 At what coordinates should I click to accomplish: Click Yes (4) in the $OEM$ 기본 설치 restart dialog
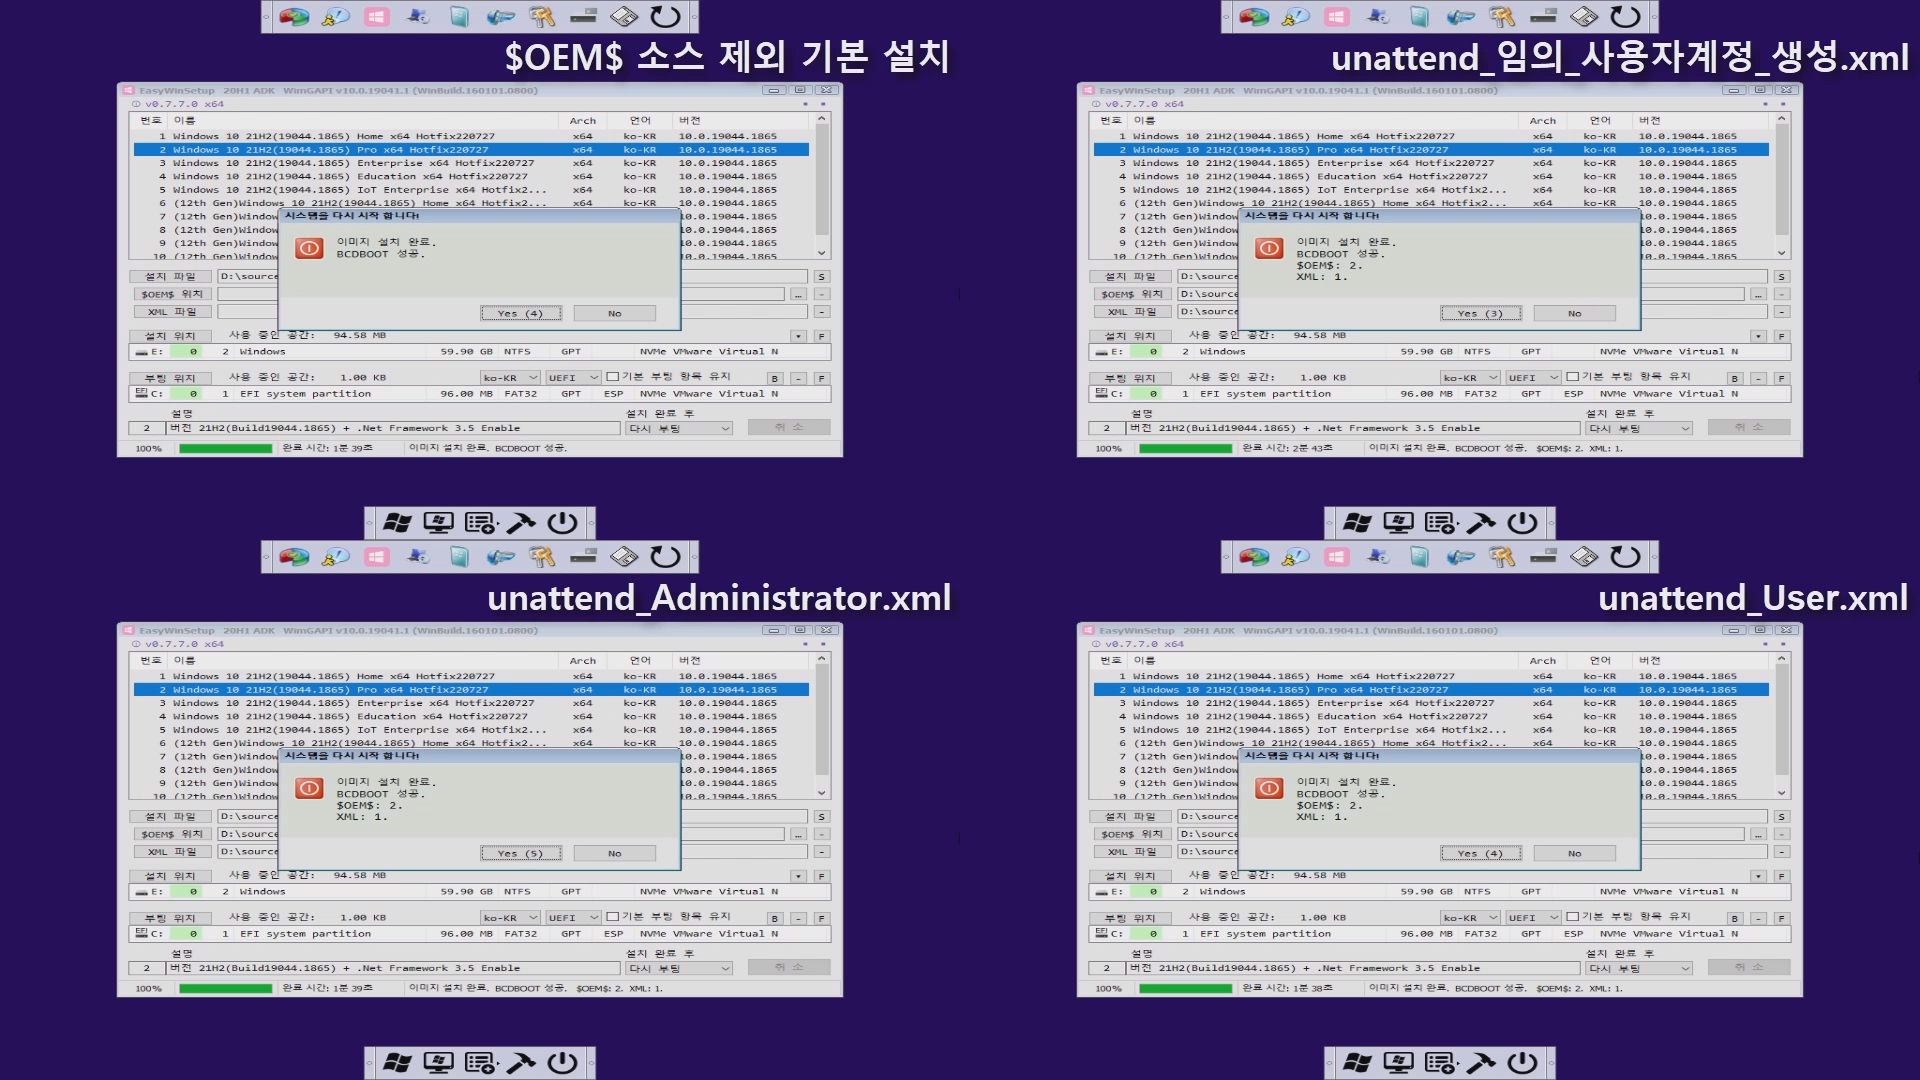(520, 313)
